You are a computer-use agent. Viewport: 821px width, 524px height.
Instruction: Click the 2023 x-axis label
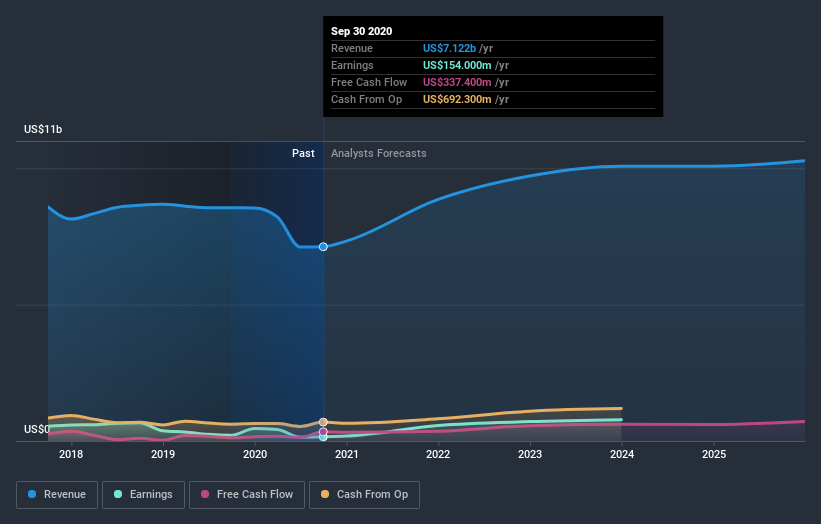click(x=530, y=454)
